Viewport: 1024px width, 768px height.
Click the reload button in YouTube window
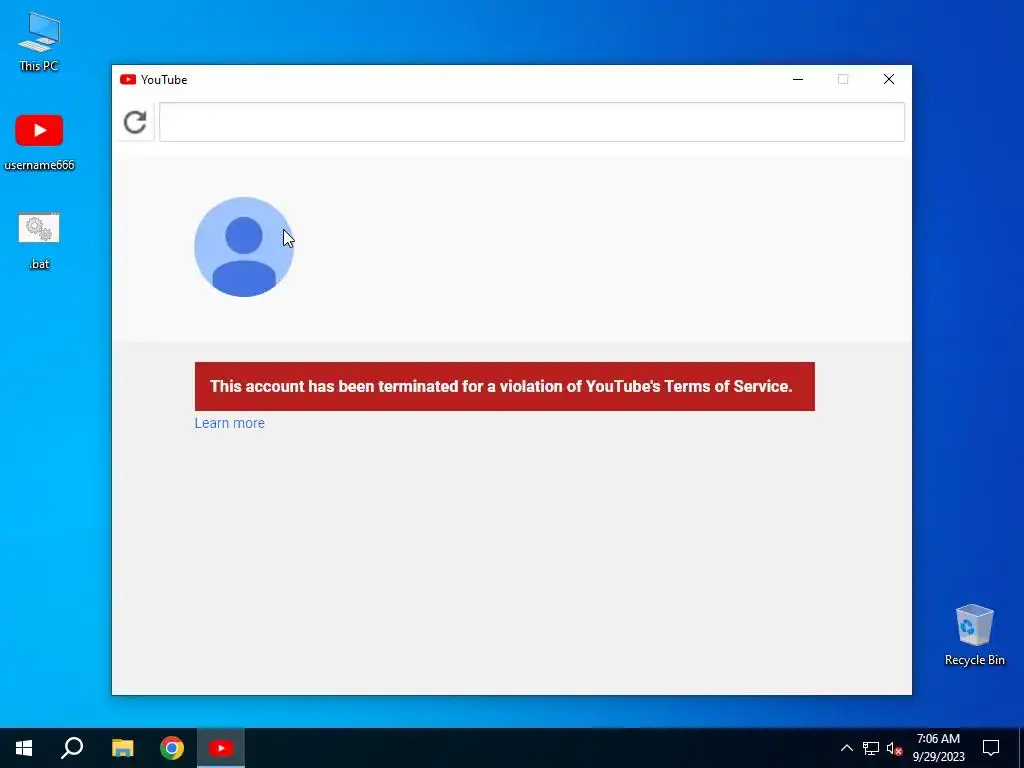coord(135,122)
